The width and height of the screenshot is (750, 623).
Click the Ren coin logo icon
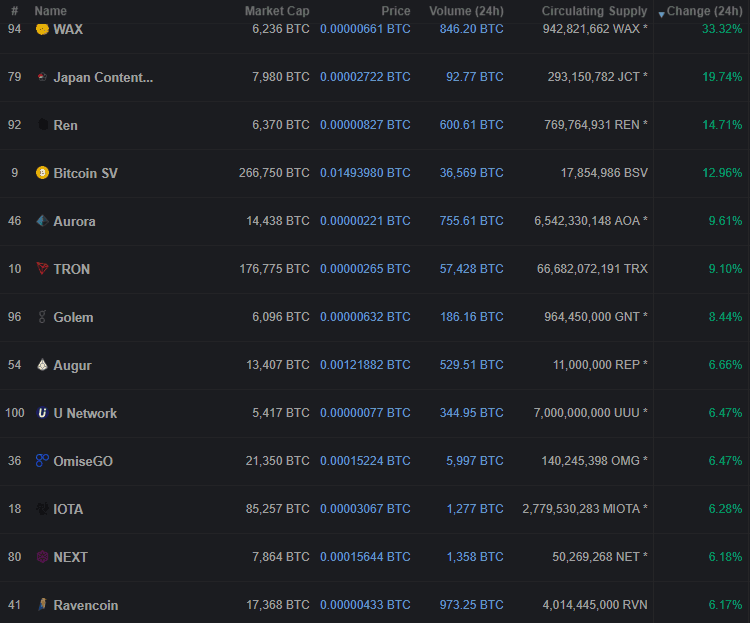coord(43,124)
